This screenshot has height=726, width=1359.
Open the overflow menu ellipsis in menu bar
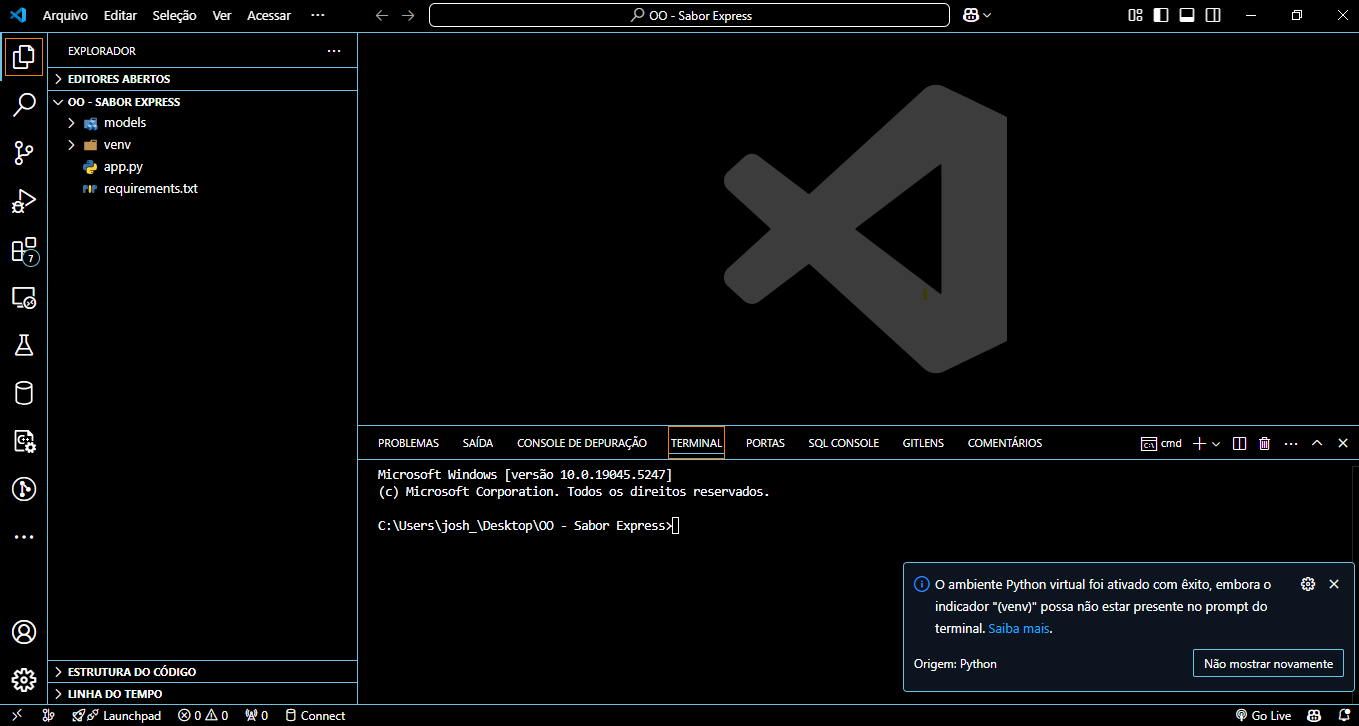(x=318, y=15)
